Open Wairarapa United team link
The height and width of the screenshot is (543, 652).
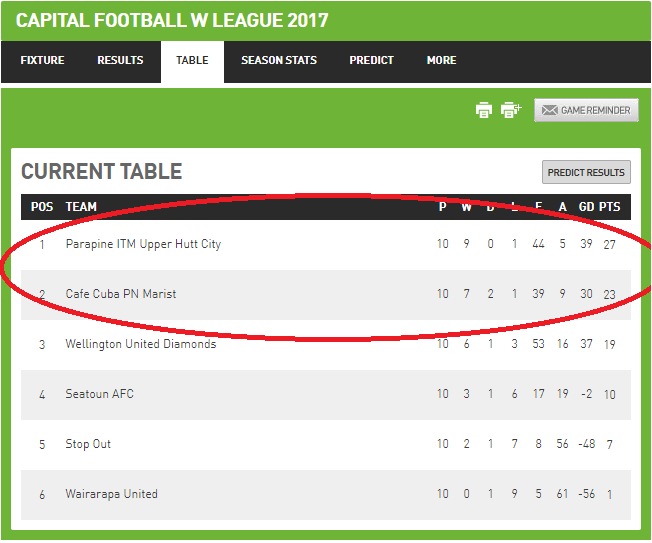tap(111, 494)
